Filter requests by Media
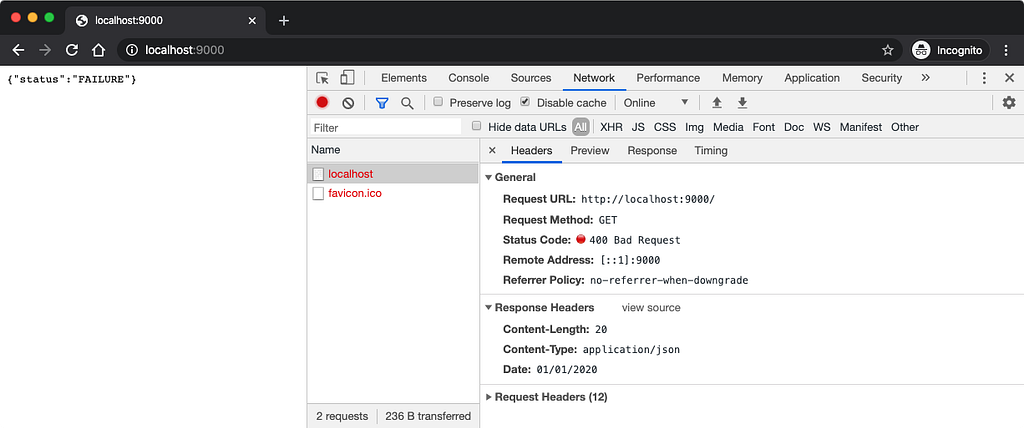 coord(728,127)
